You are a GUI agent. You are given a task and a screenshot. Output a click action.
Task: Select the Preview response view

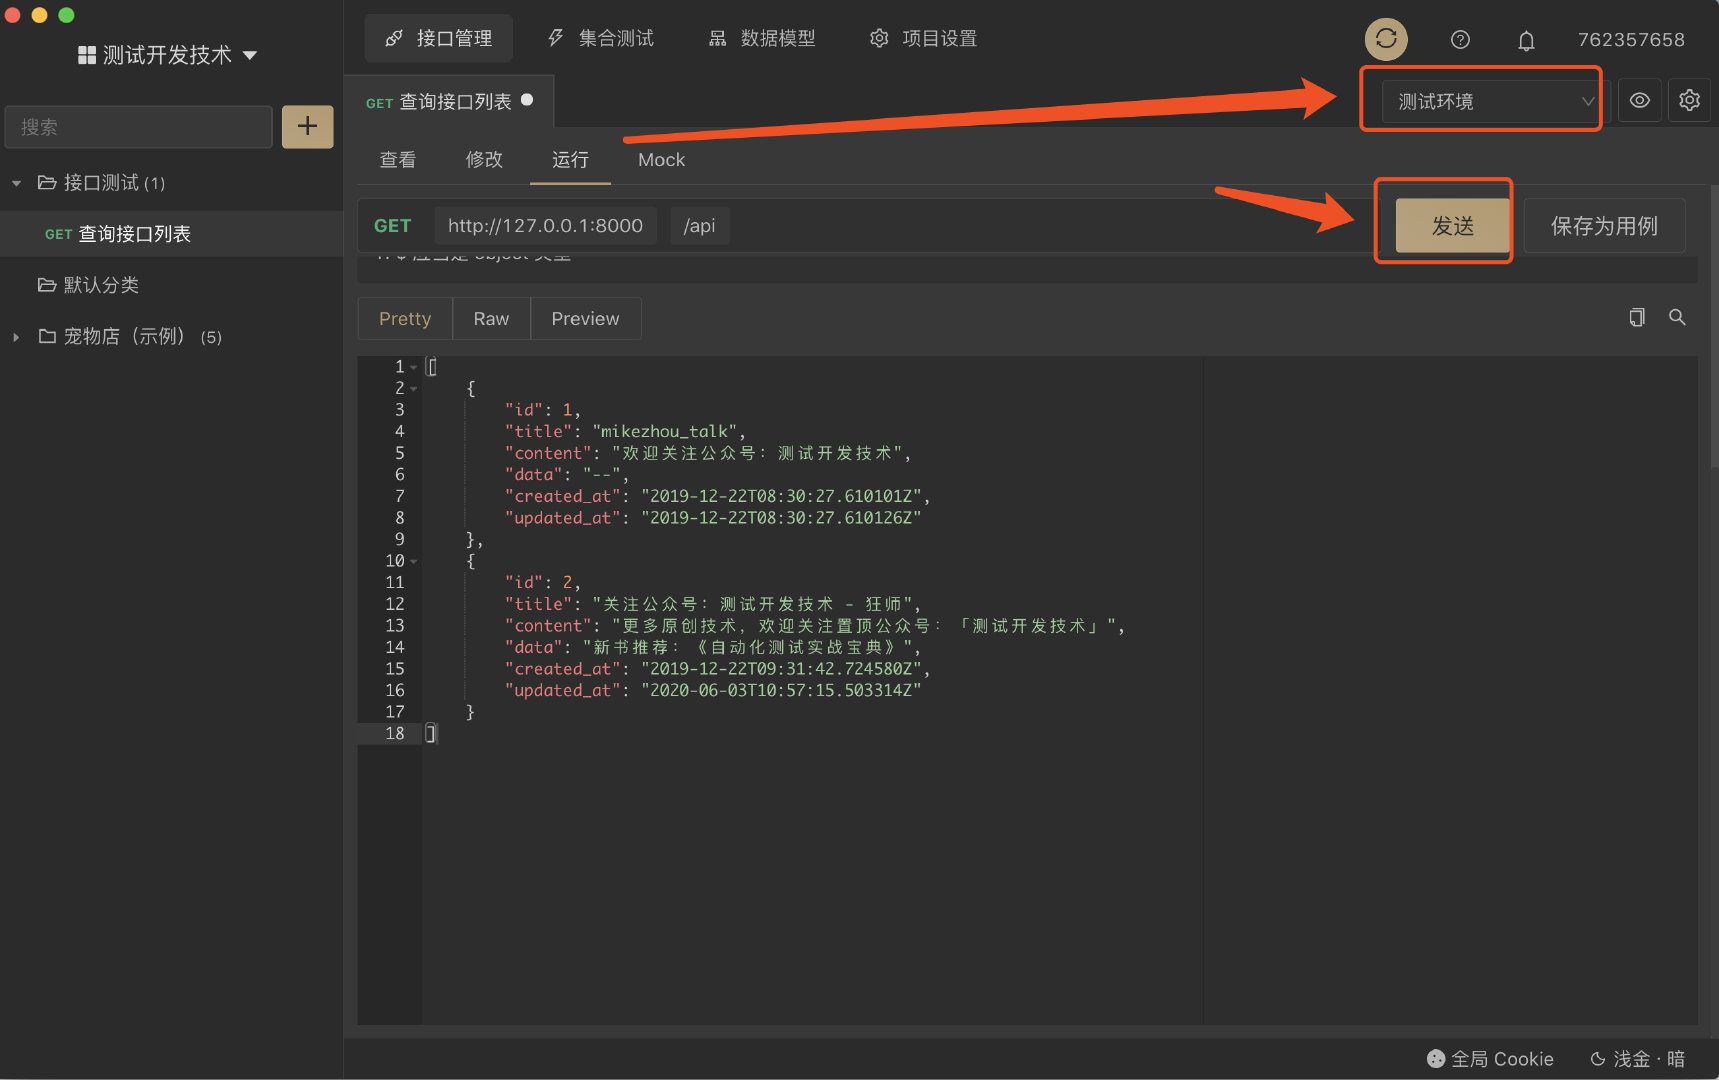[585, 318]
